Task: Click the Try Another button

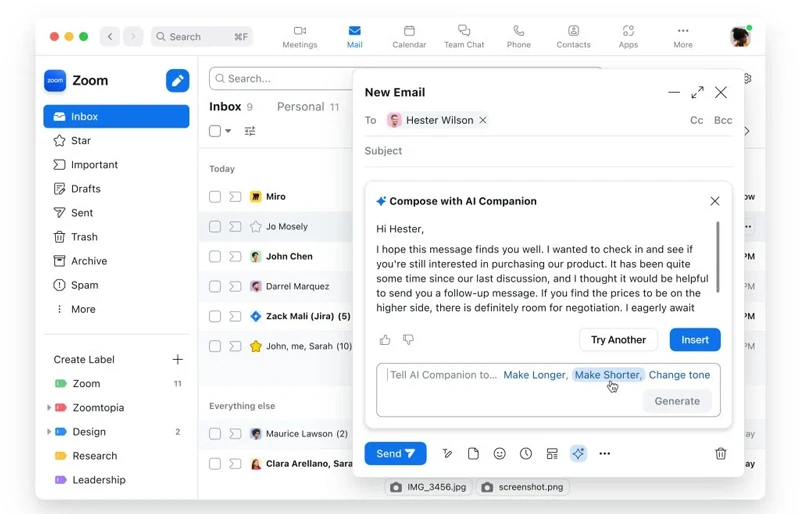Action: [618, 340]
